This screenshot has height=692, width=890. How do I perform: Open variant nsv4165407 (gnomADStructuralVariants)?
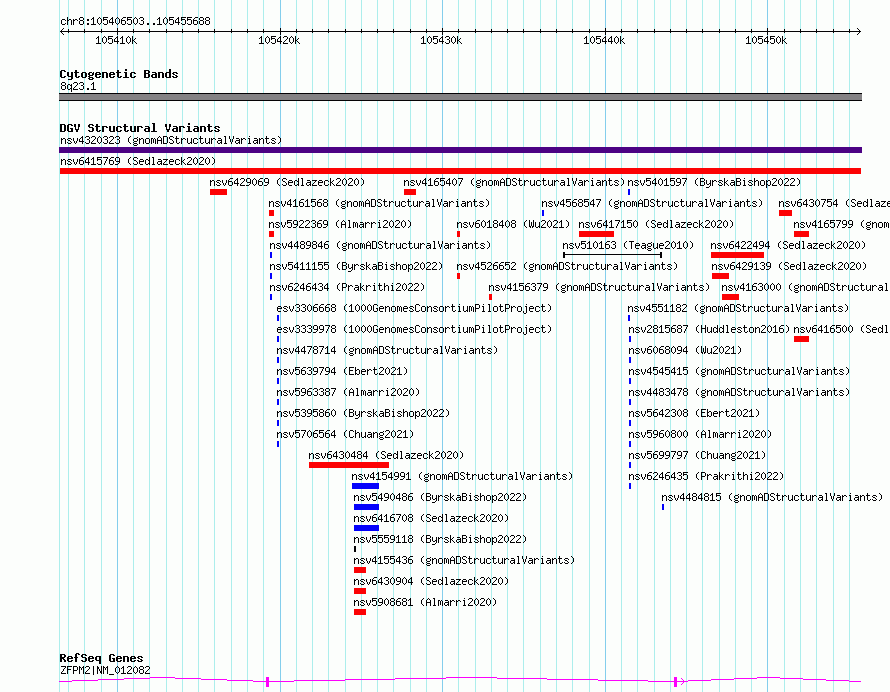pos(514,182)
